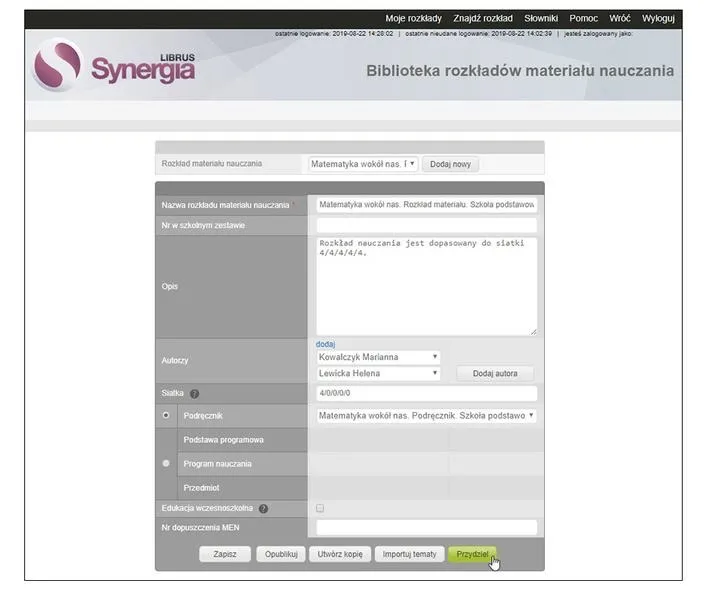This screenshot has height=600, width=718.
Task: Open the Rozkład materiału nauczania dropdown
Action: point(363,164)
